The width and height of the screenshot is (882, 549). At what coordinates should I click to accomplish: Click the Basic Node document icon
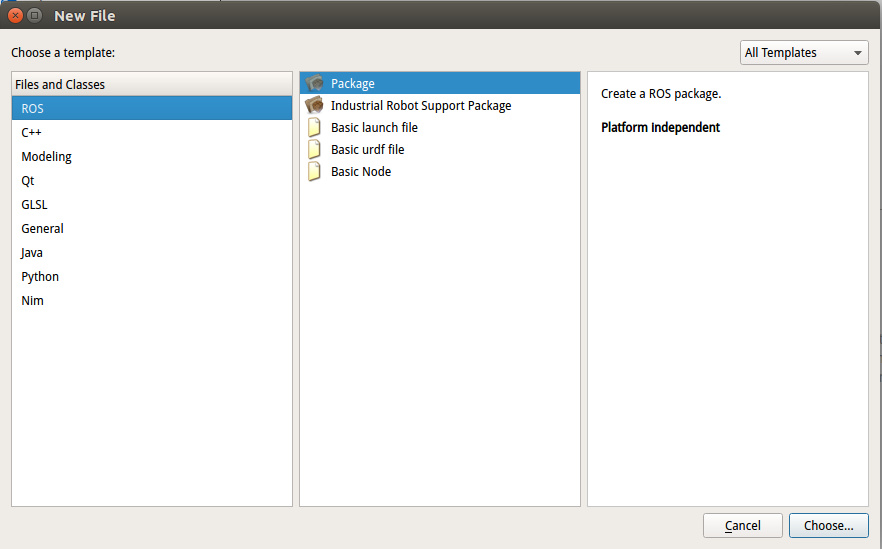(314, 172)
